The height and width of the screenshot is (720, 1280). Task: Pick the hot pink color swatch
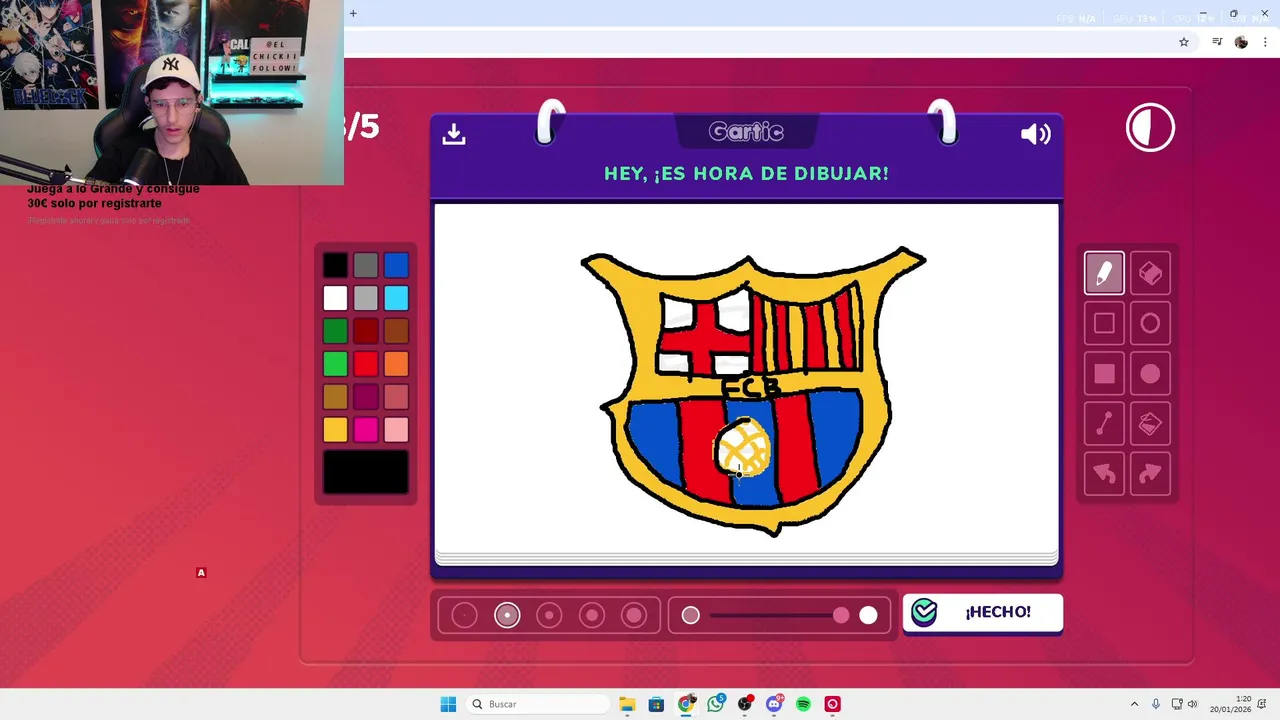click(x=366, y=430)
